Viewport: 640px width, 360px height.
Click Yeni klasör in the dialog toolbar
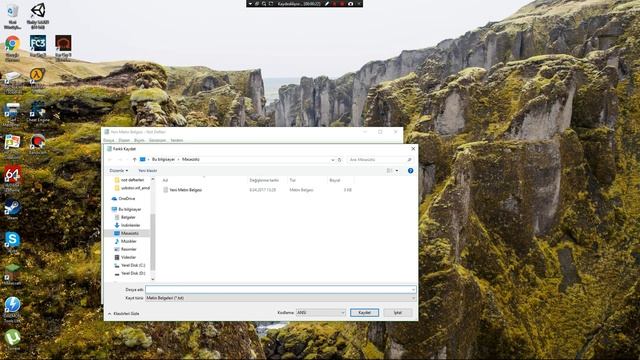(147, 171)
